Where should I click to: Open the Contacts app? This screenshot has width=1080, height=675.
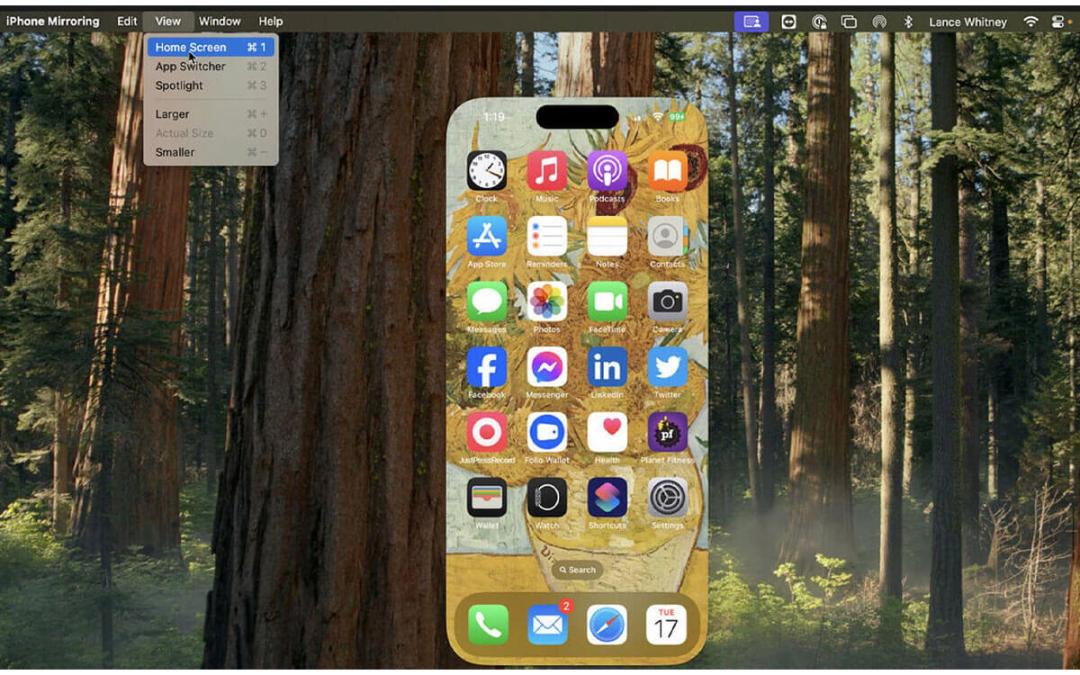tap(667, 236)
